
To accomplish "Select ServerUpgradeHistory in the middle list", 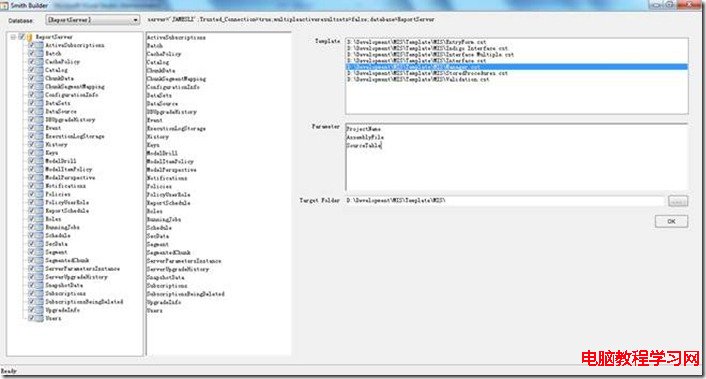I will (178, 269).
